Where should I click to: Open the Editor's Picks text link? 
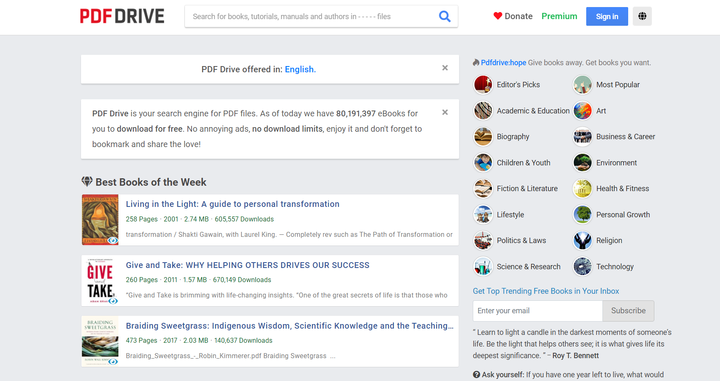518,85
